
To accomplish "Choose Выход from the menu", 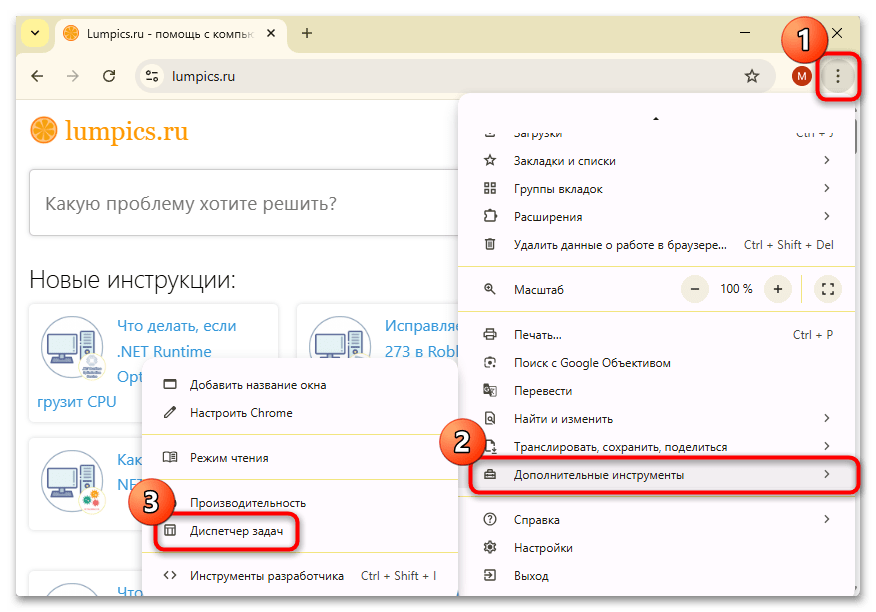I will click(657, 576).
